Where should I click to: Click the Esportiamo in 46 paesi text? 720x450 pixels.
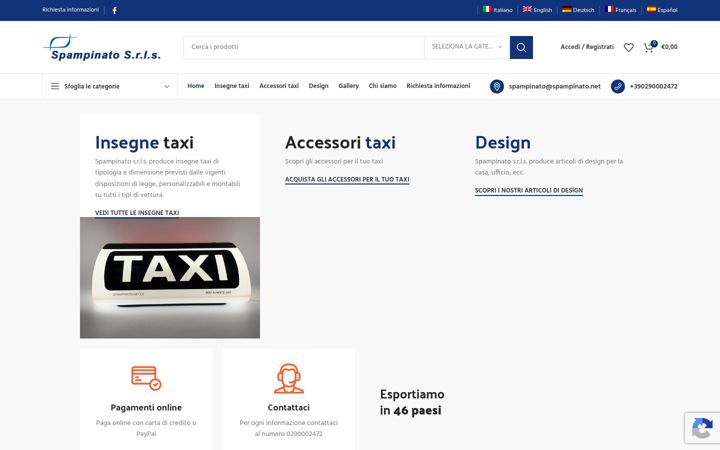pos(412,402)
